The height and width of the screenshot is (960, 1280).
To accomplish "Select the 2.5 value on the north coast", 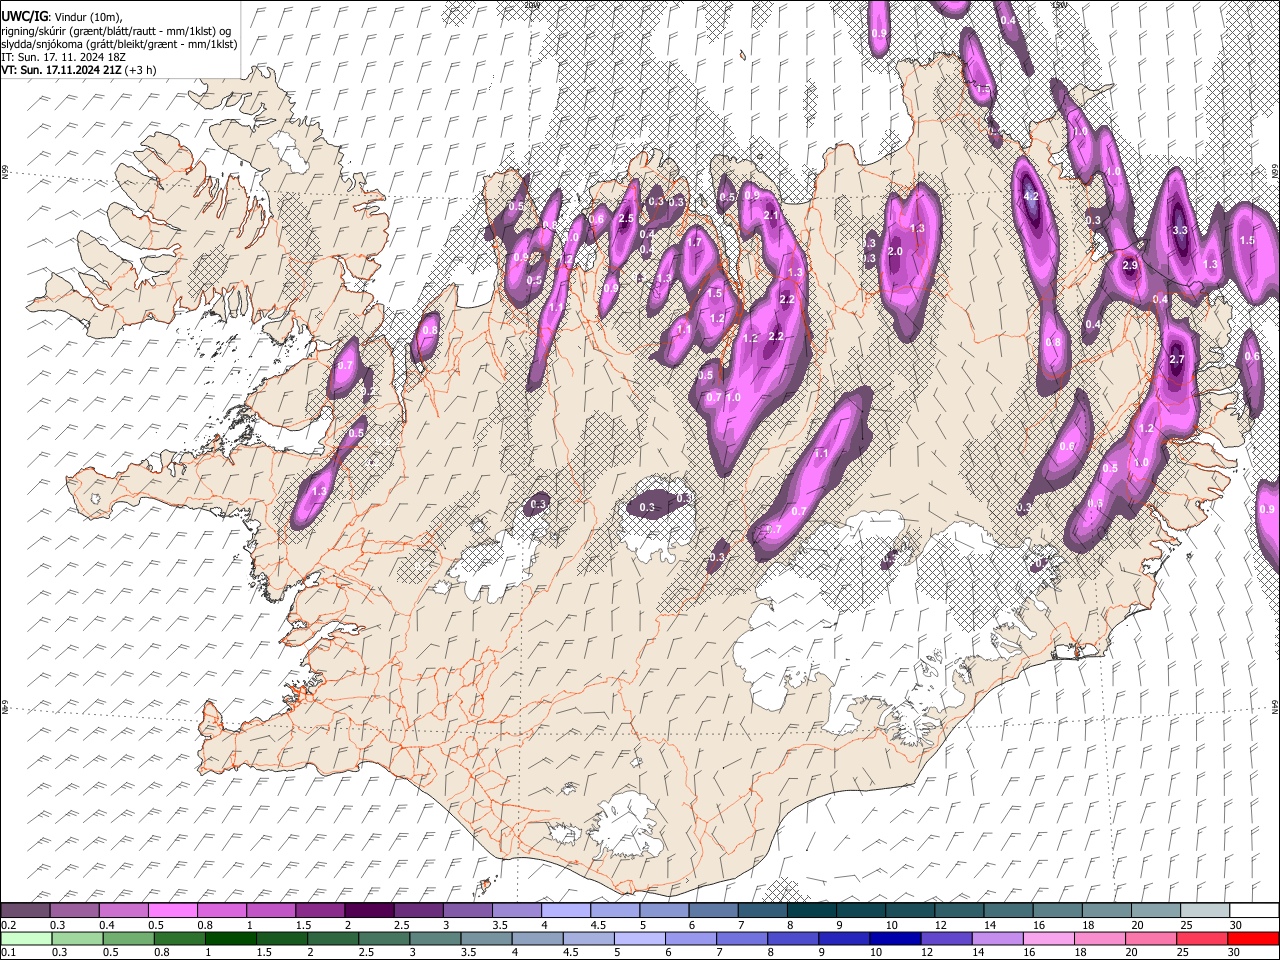I will [626, 218].
